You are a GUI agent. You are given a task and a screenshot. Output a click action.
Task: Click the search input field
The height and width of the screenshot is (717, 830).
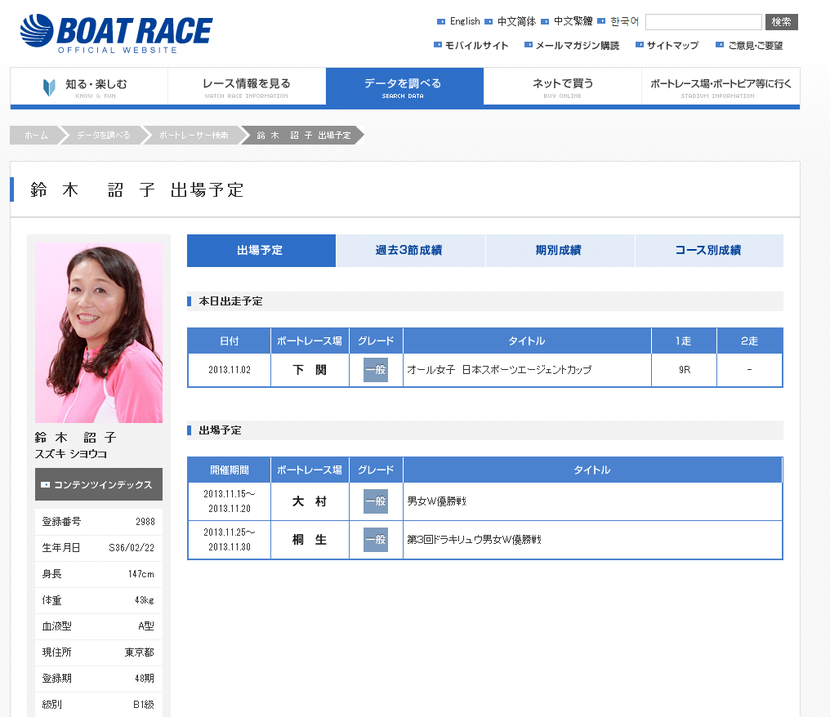tap(702, 19)
